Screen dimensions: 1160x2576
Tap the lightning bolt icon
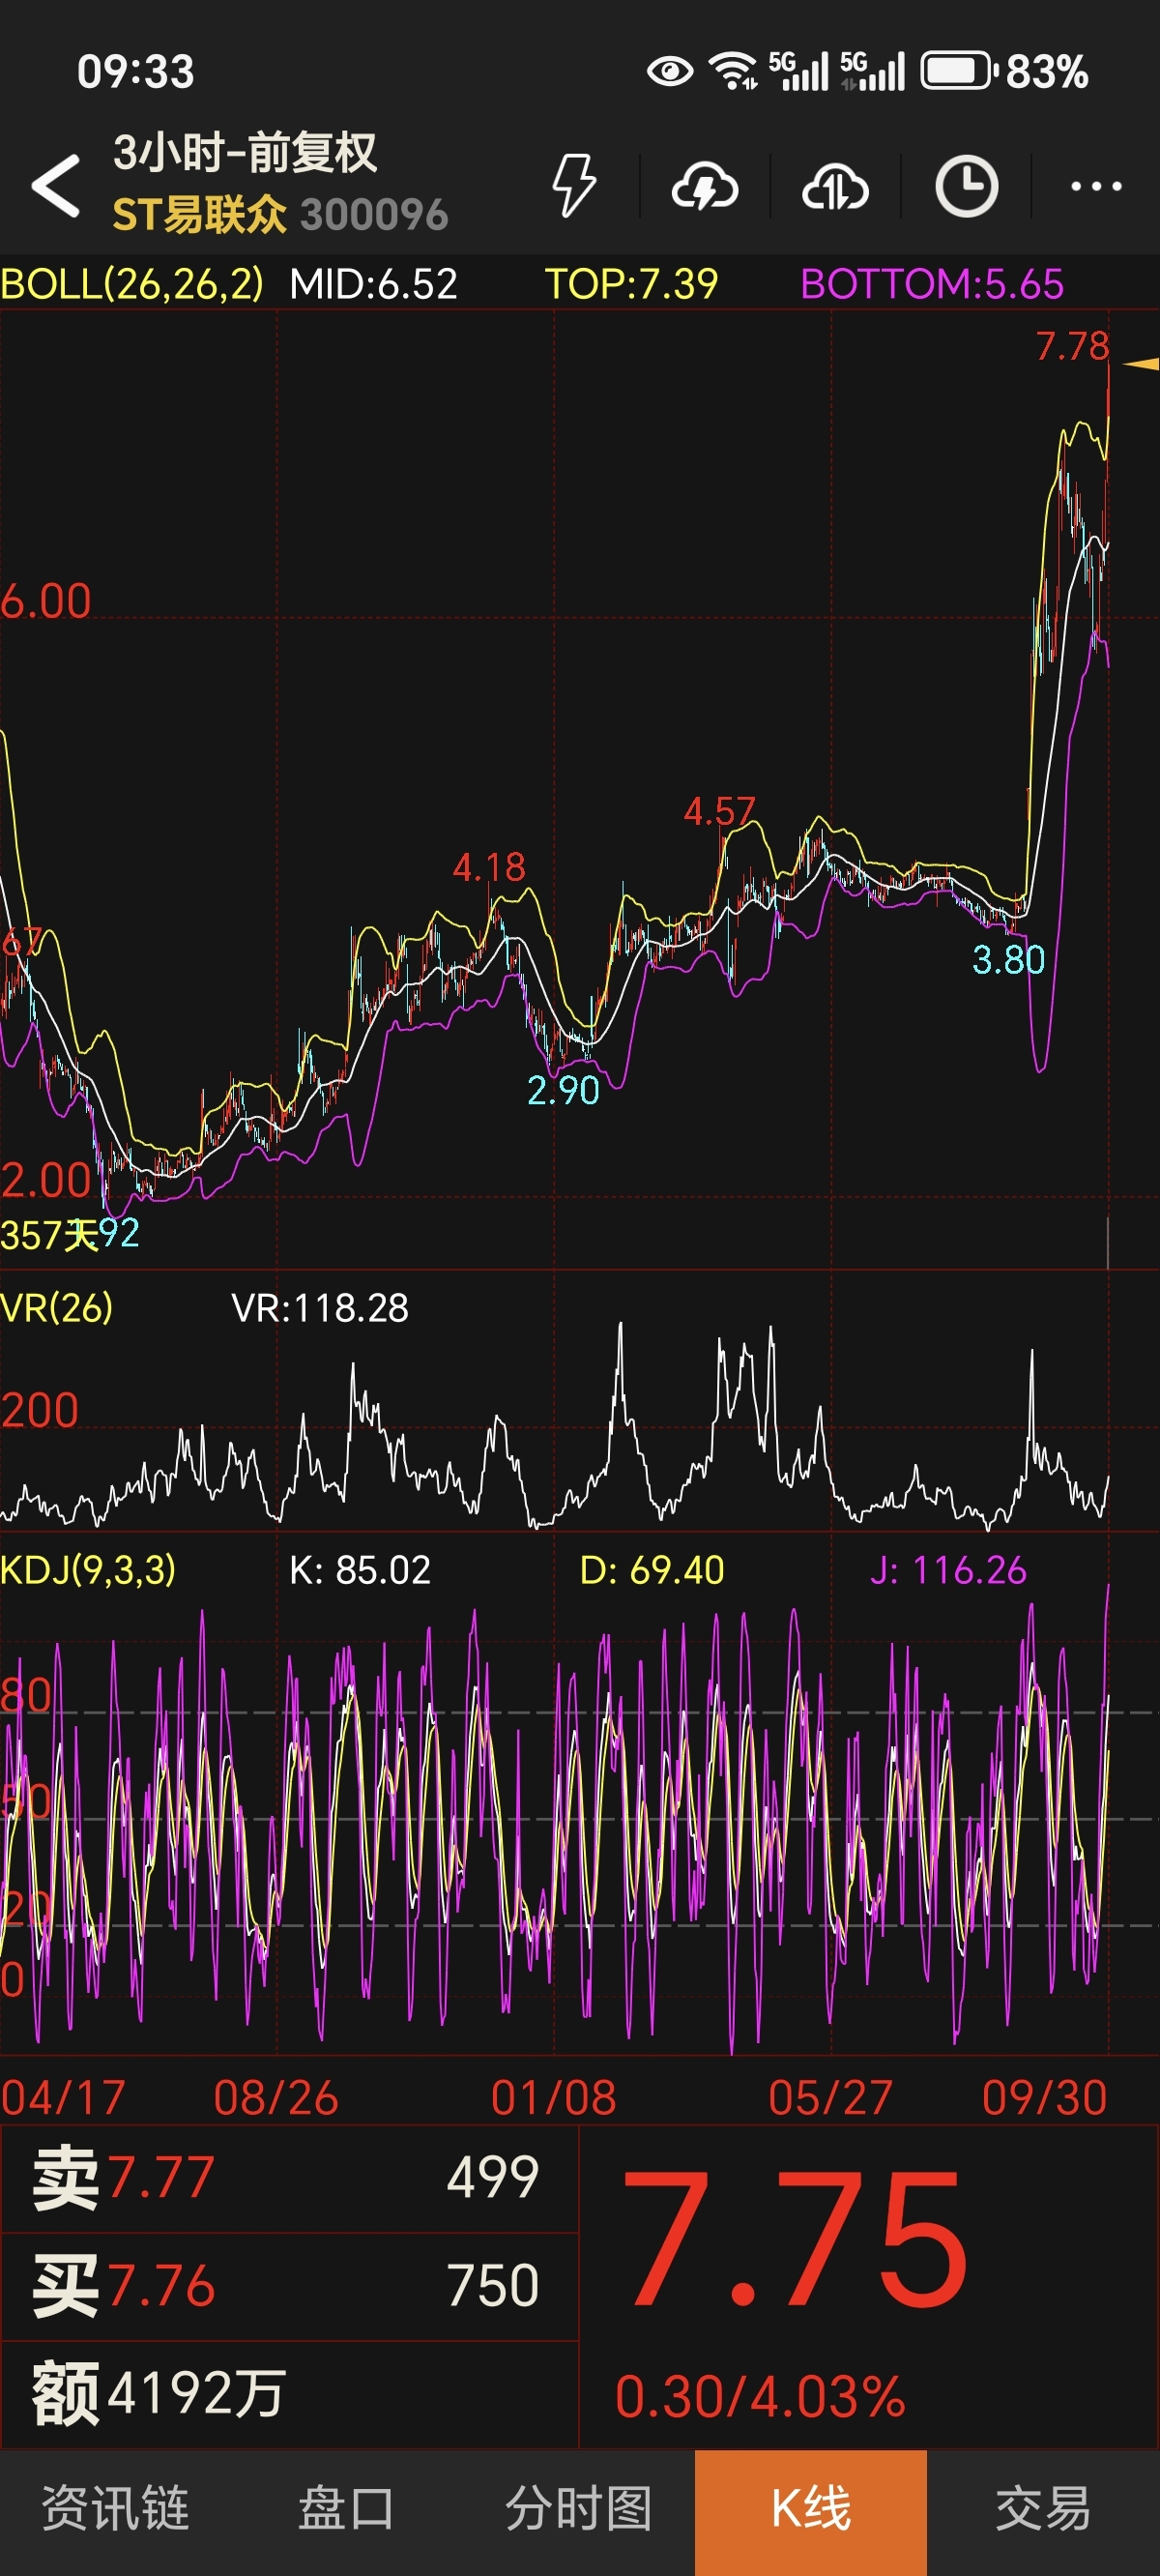pyautogui.click(x=574, y=185)
